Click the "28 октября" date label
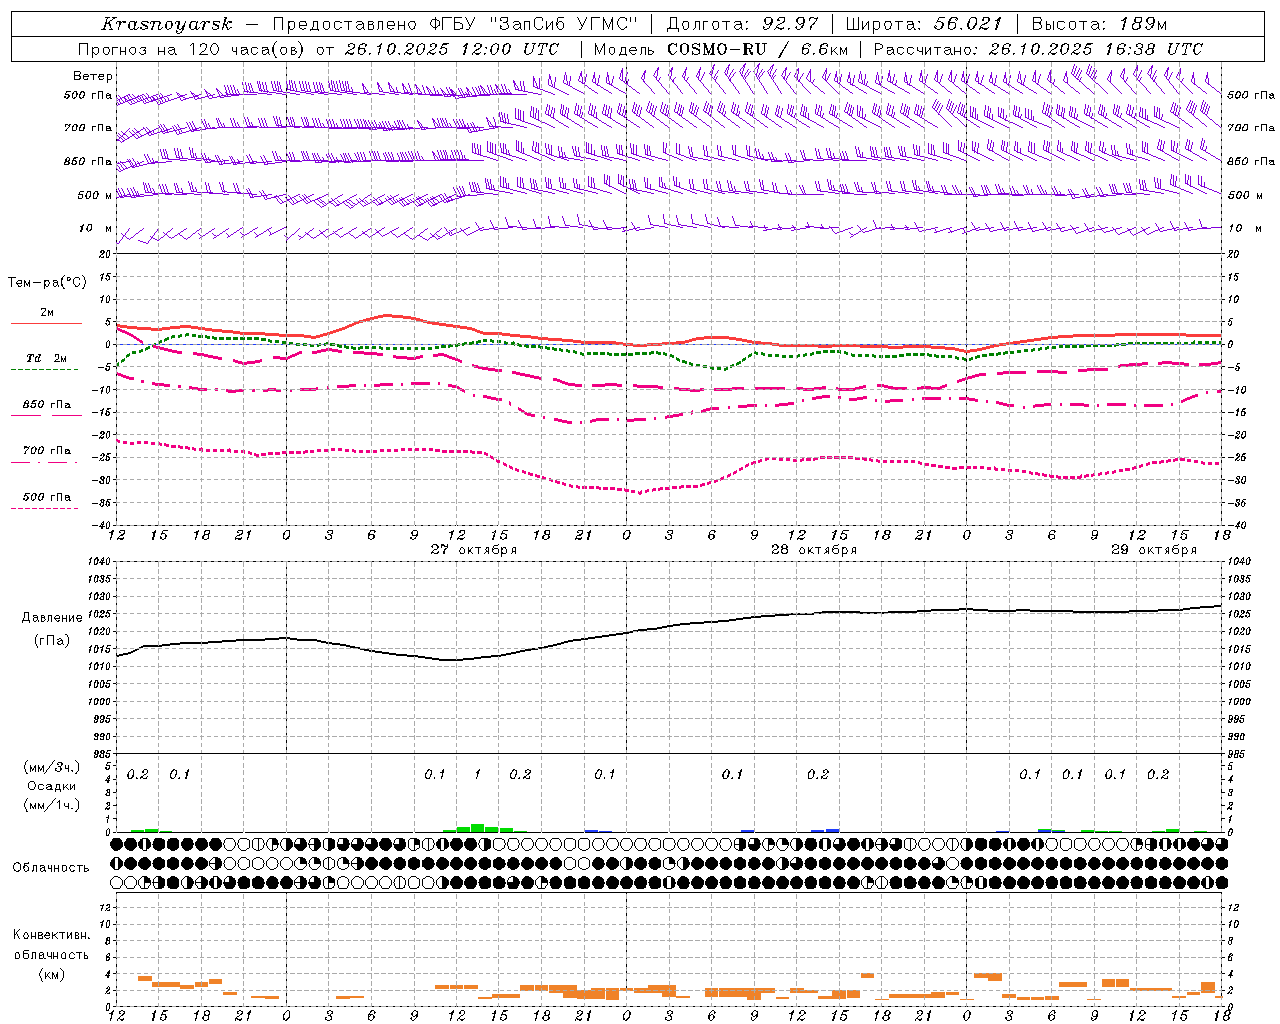This screenshot has height=1024, width=1280. pos(814,550)
